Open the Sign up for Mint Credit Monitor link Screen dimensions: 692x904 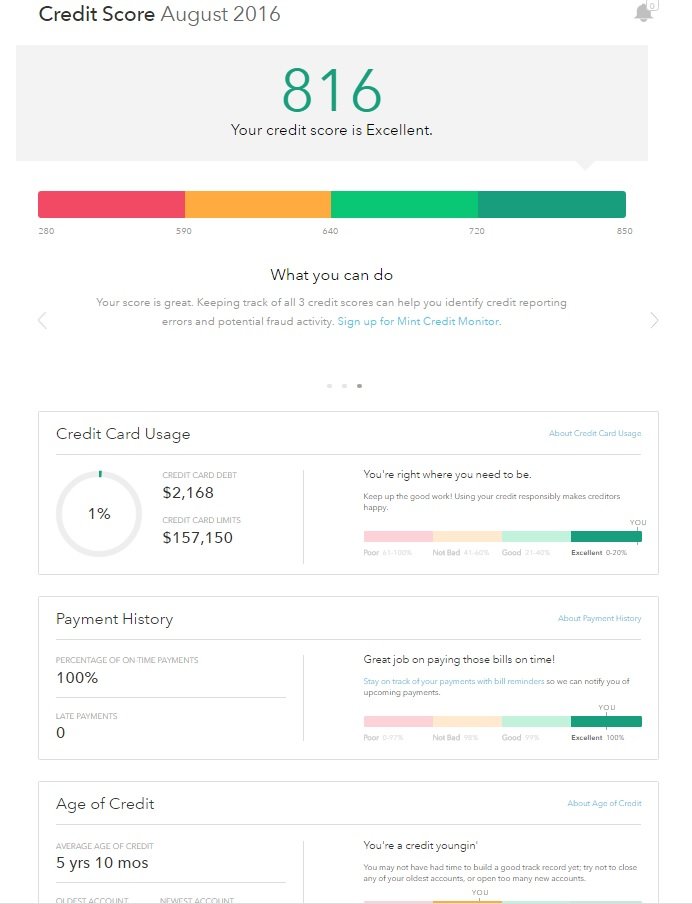(x=419, y=322)
